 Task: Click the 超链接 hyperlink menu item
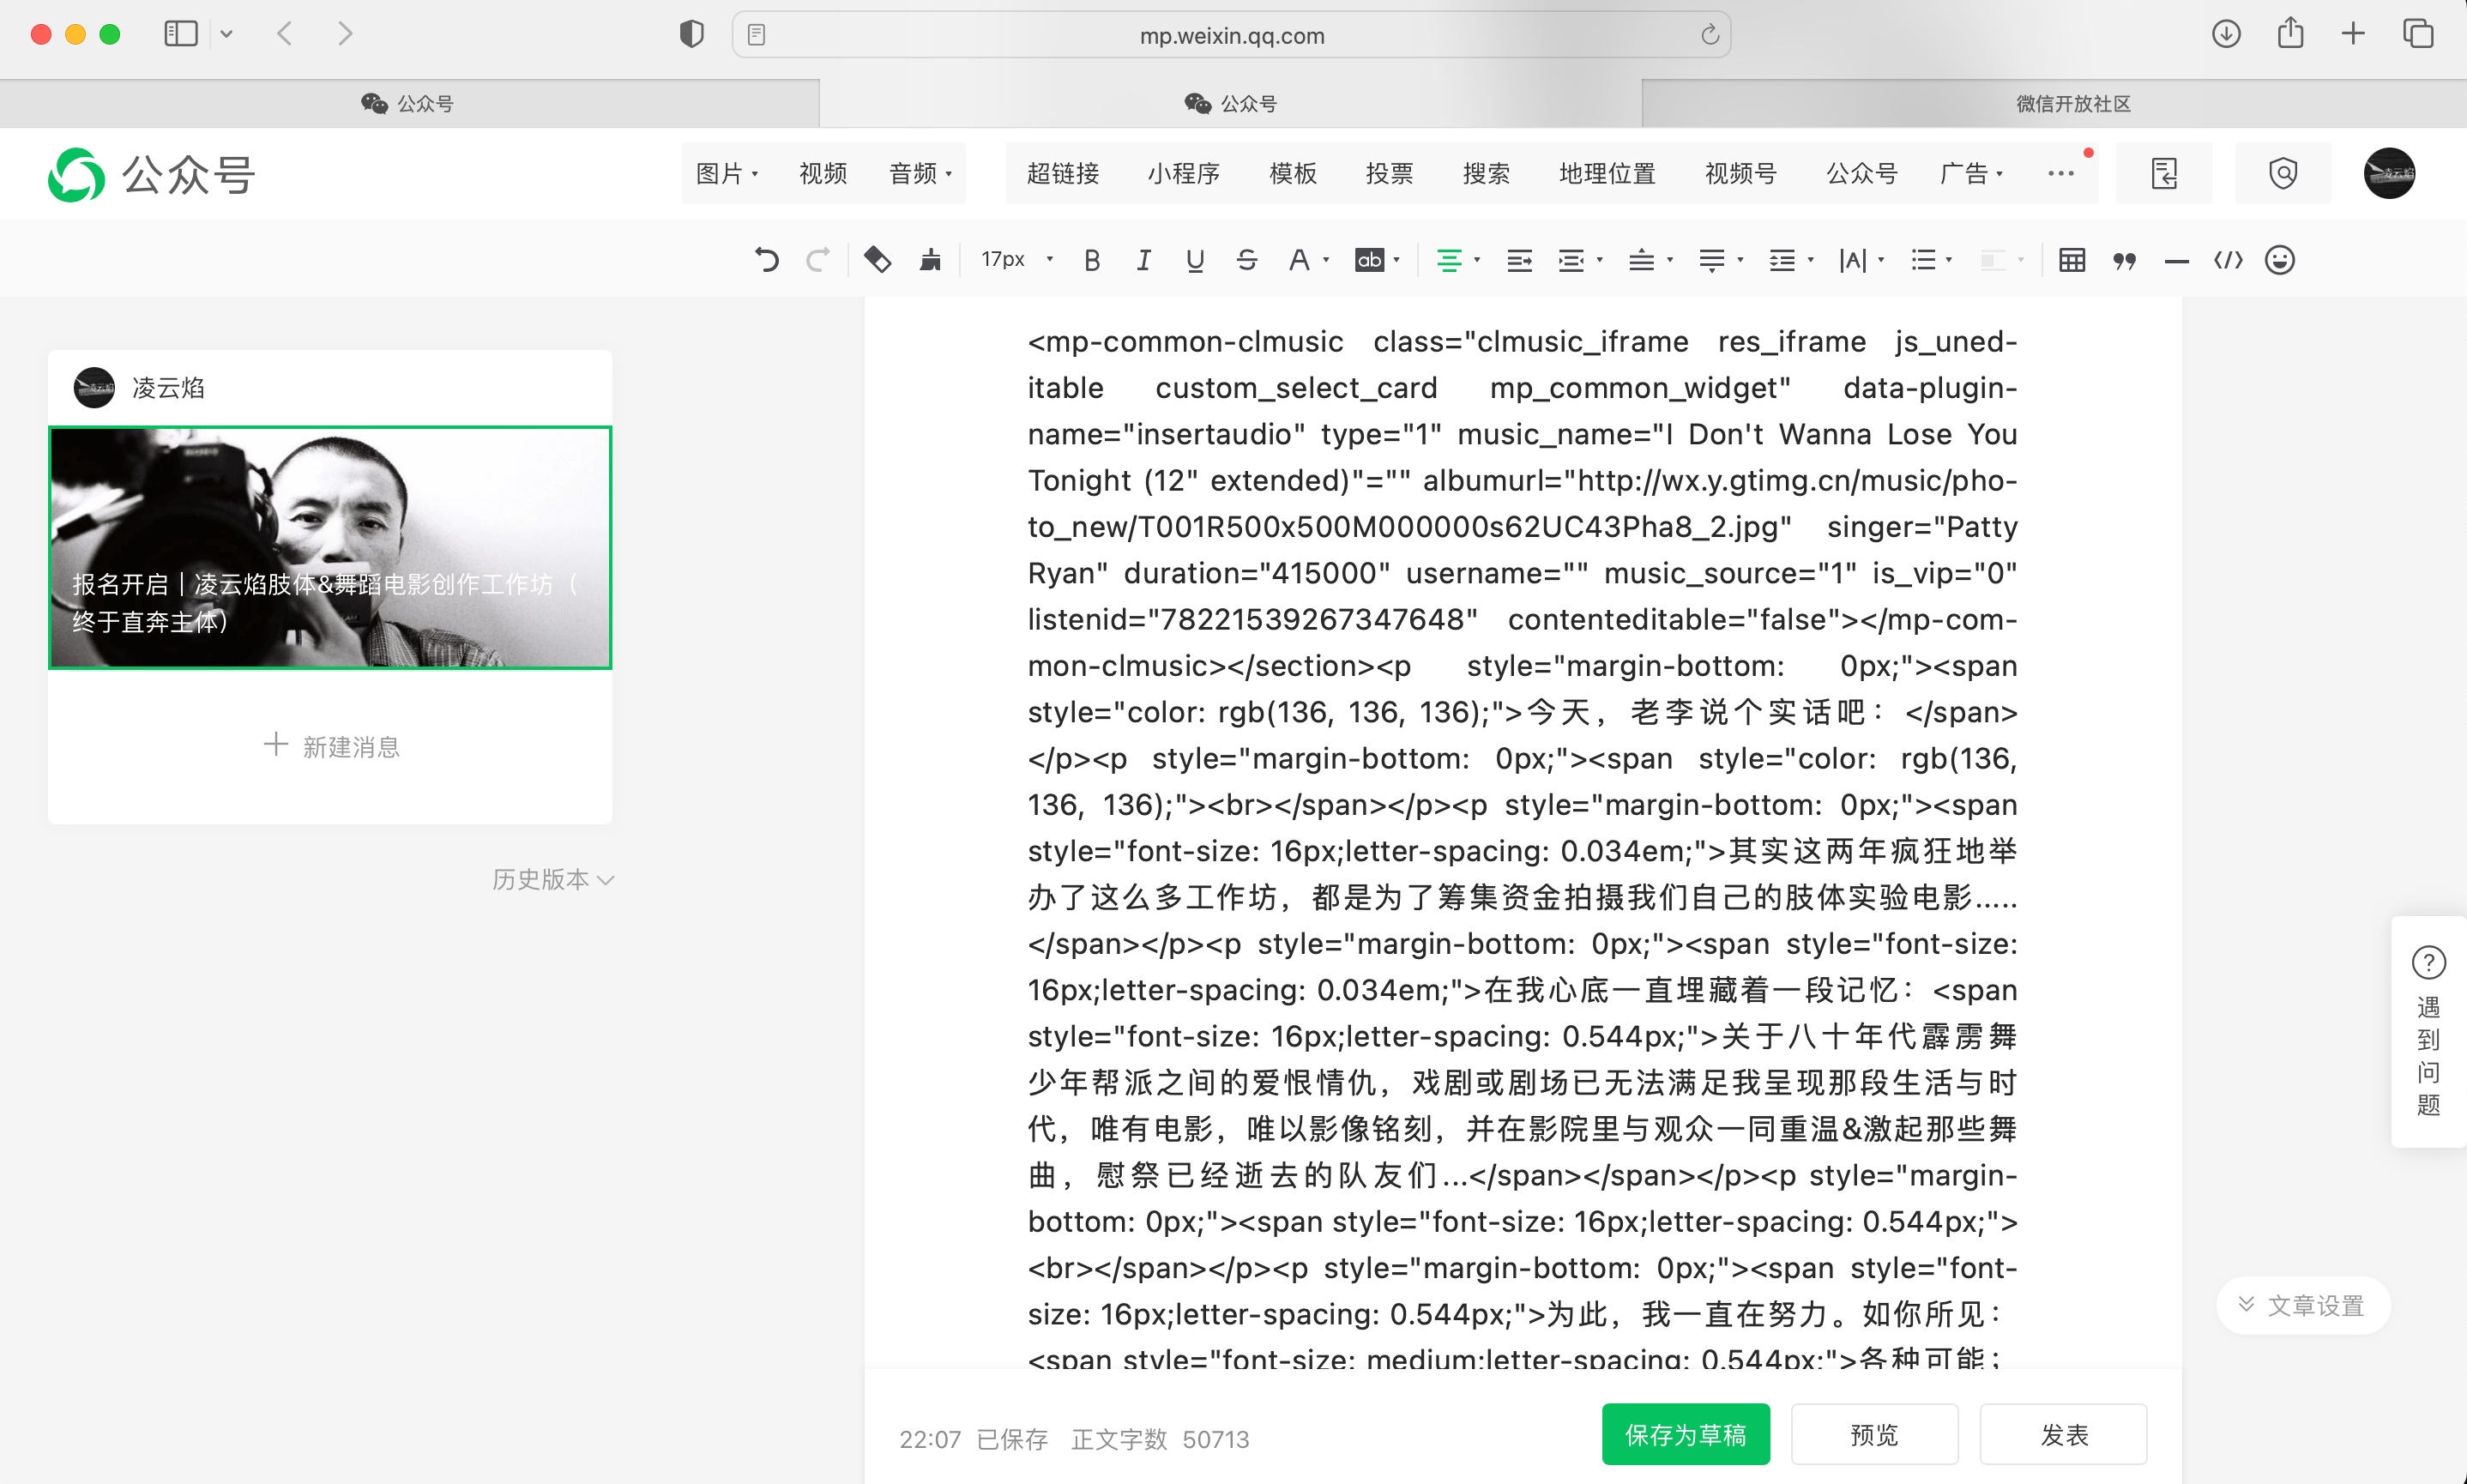1062,174
